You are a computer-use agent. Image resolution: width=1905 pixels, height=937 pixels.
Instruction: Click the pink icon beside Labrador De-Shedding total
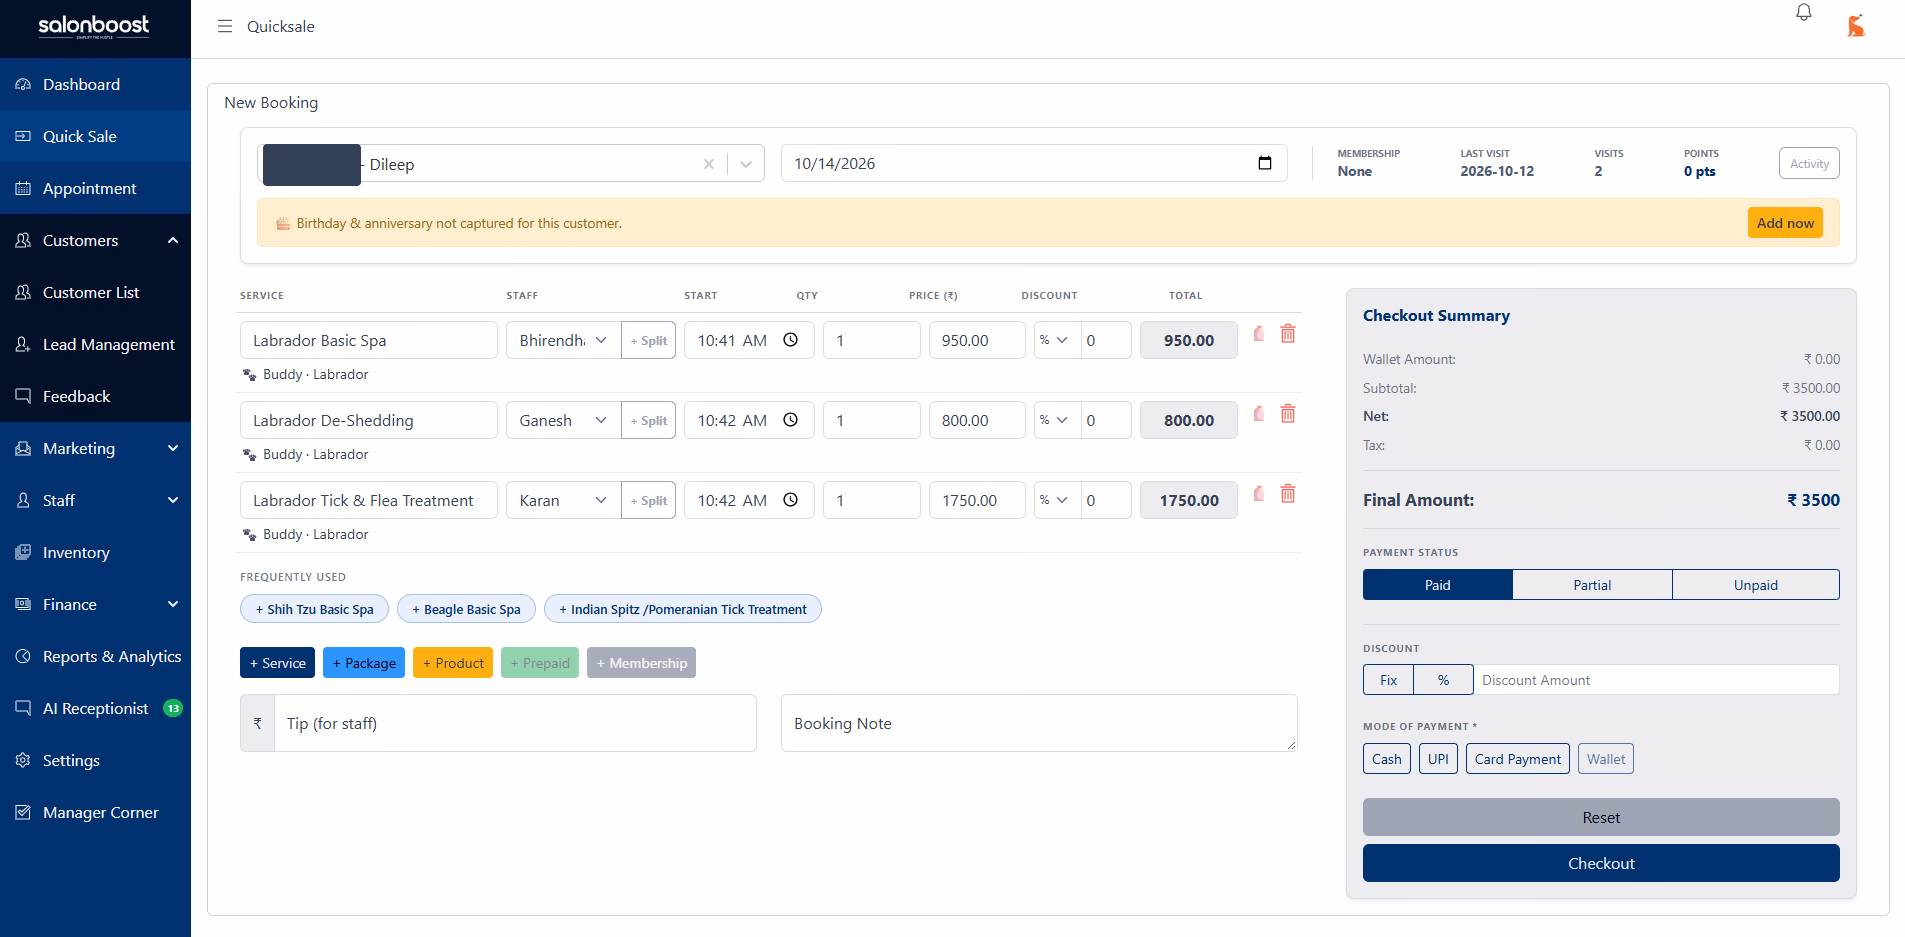pyautogui.click(x=1259, y=414)
